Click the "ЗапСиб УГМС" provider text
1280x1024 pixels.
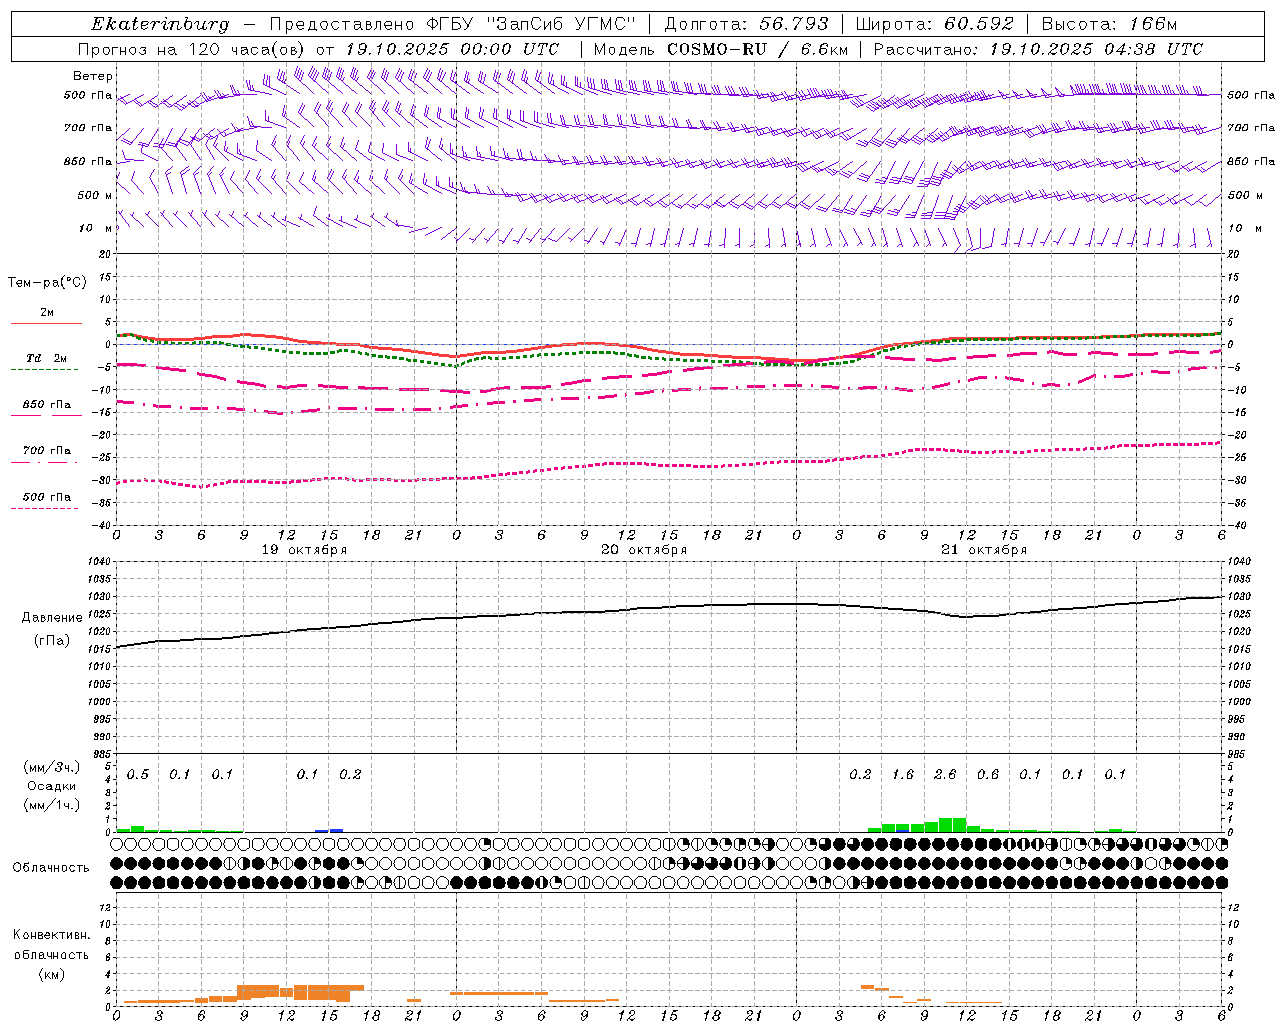pyautogui.click(x=562, y=24)
